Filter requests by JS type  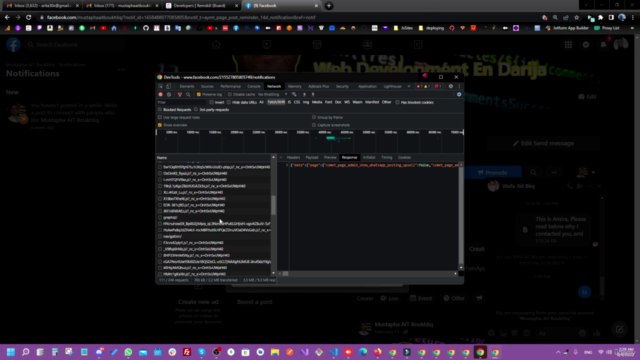click(289, 102)
